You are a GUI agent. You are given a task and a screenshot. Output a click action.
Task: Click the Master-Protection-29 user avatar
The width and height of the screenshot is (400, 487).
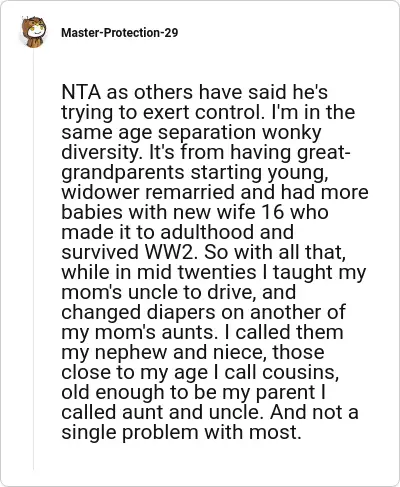point(33,33)
